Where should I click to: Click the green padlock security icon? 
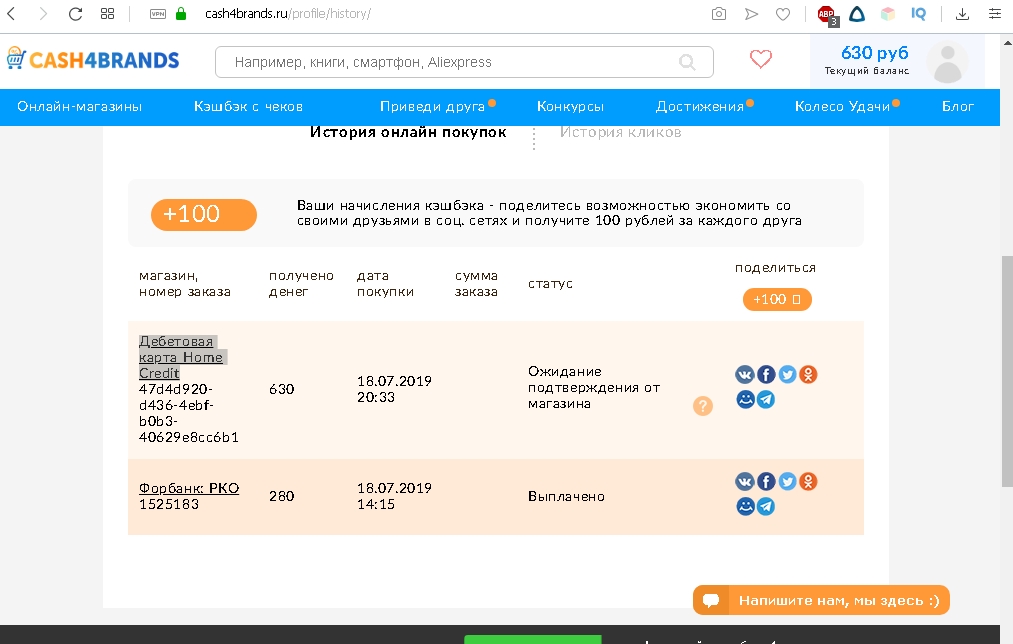tap(181, 14)
